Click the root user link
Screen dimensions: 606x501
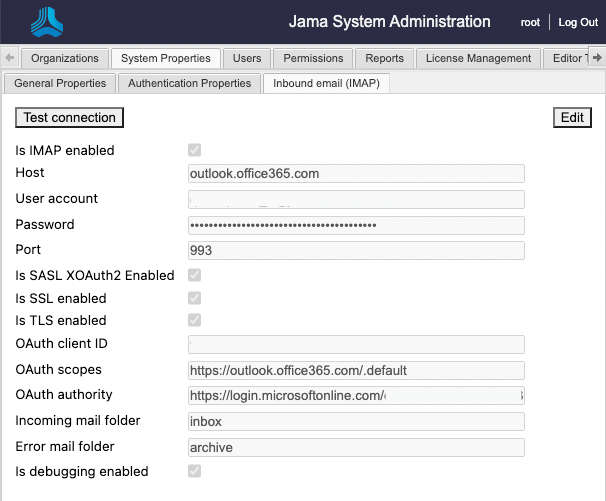530,23
